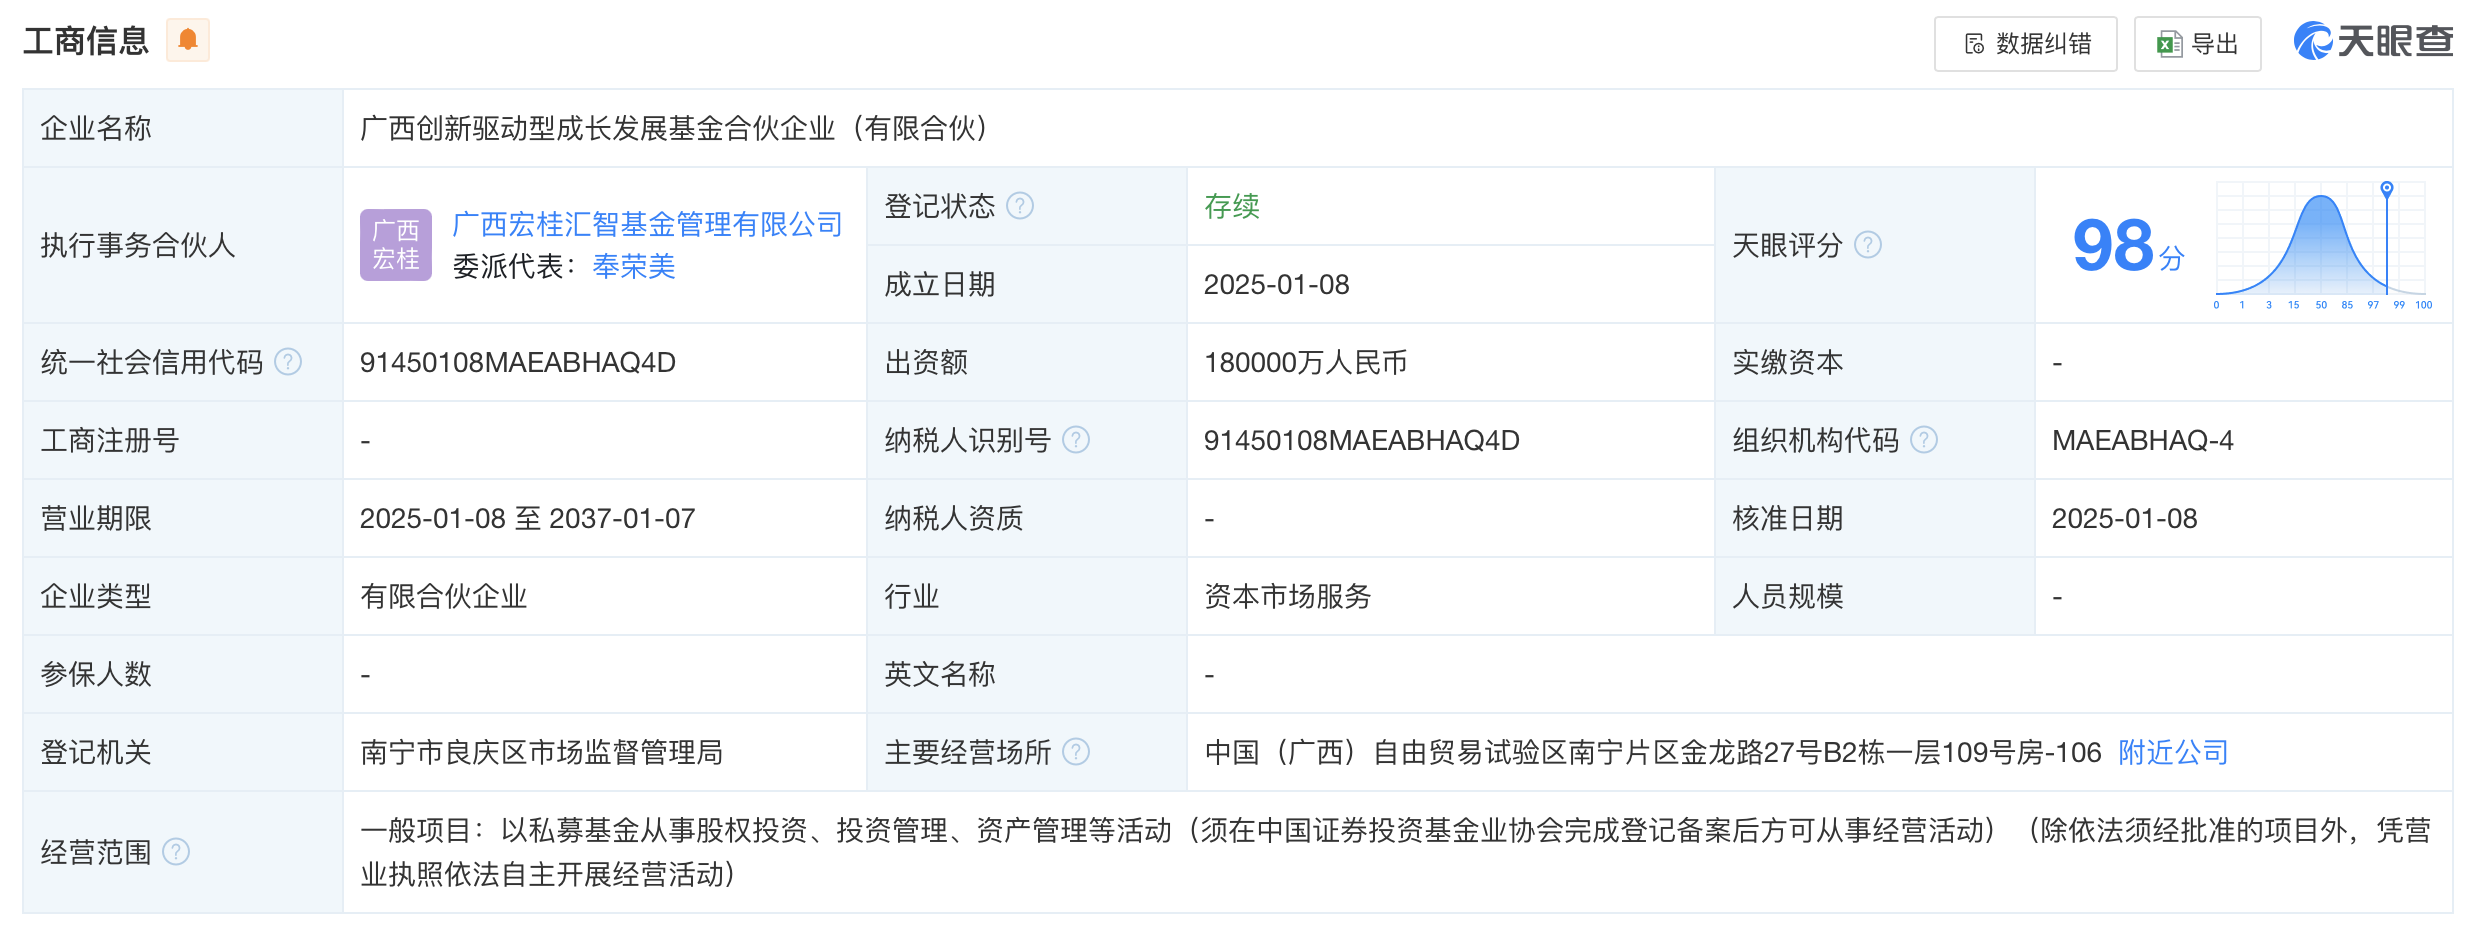The width and height of the screenshot is (2472, 928).
Task: Open the 奉荣美 representative link
Action: pos(634,267)
